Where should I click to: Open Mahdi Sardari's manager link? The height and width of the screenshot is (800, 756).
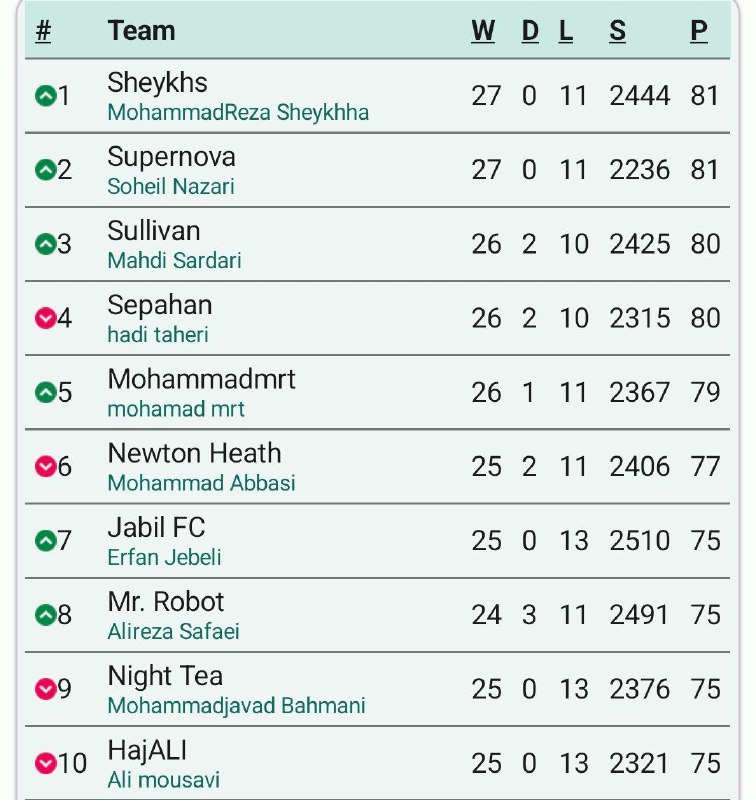174,261
